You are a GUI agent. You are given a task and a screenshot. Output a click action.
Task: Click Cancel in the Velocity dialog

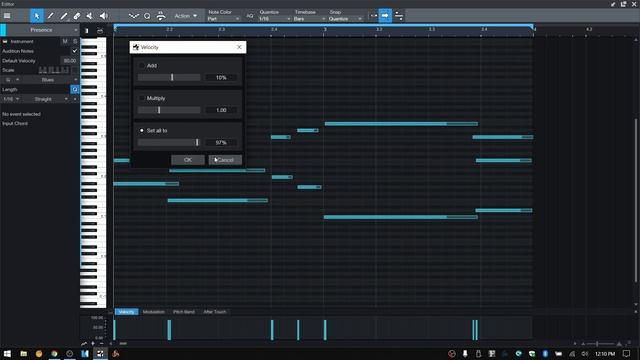pos(225,160)
